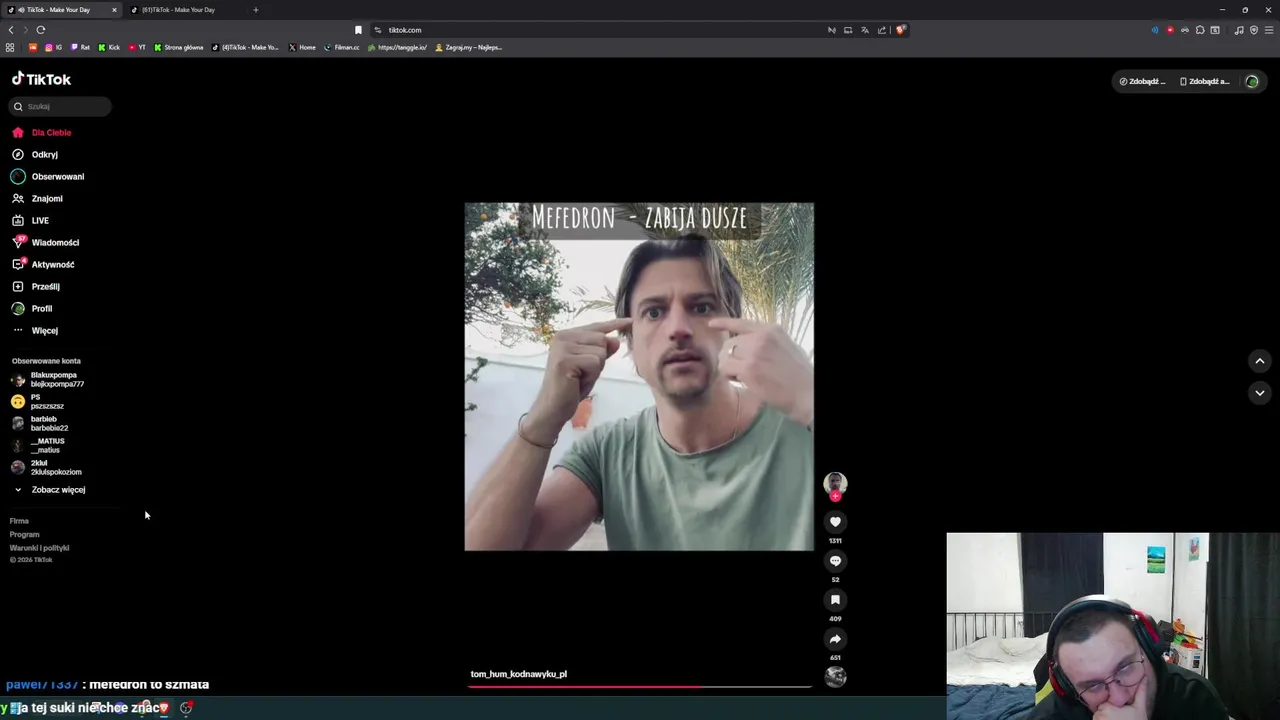Viewport: 1280px width, 720px height.
Task: Share the video using the arrow icon
Action: (x=835, y=639)
